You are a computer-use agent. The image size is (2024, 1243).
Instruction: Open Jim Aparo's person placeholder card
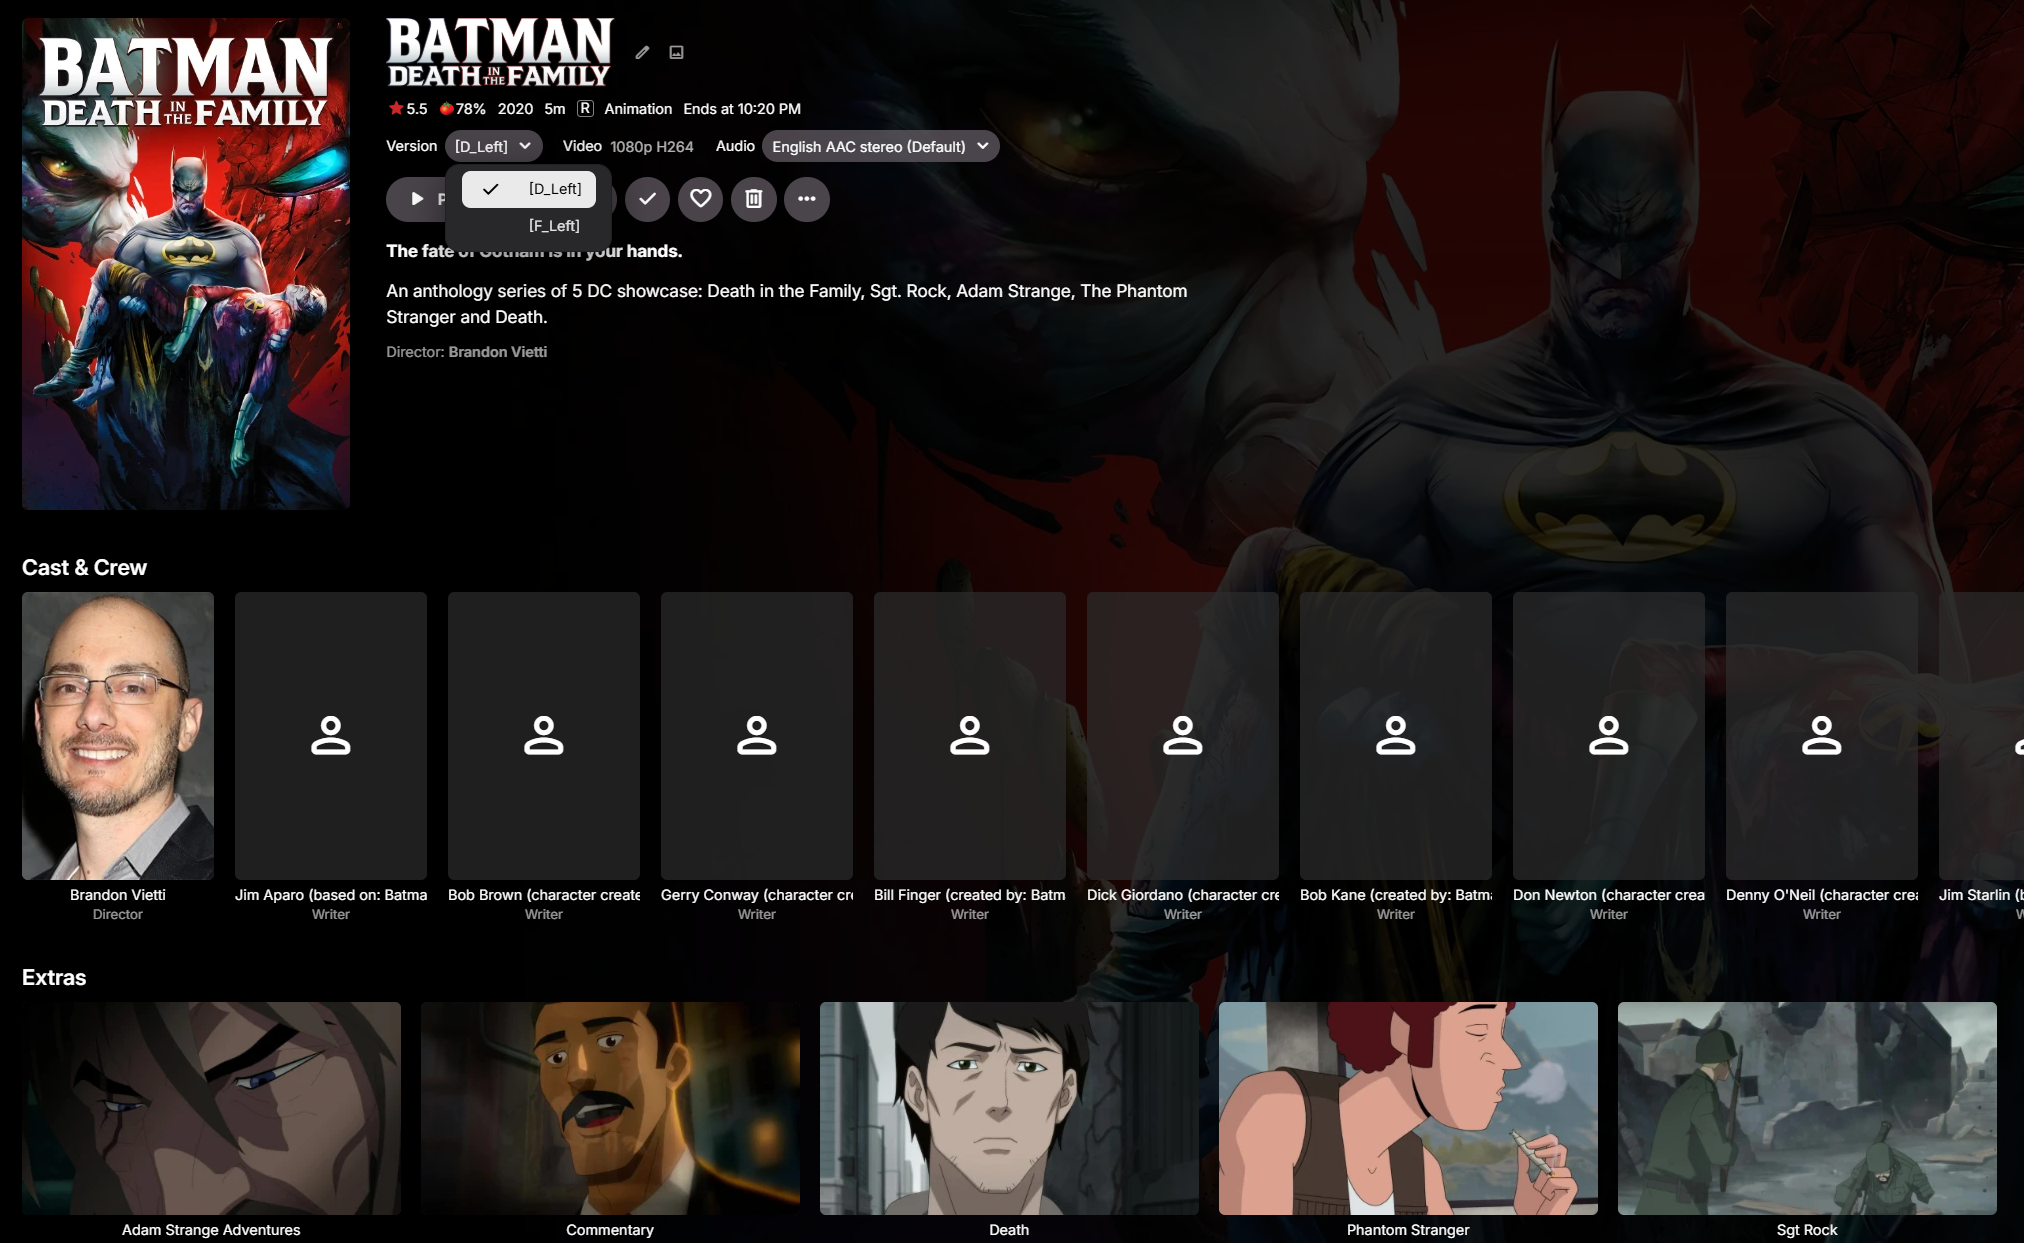pos(331,736)
